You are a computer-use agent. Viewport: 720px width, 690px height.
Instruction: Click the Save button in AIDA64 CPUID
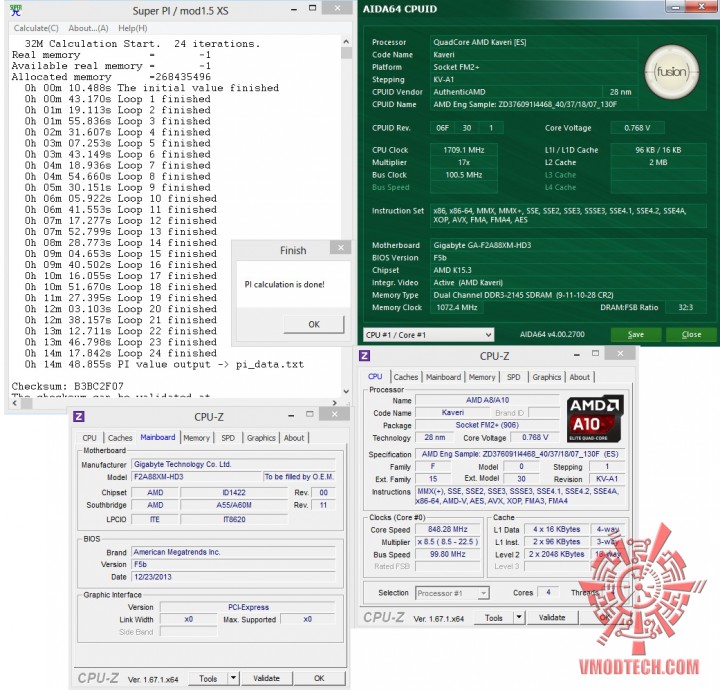(x=636, y=335)
